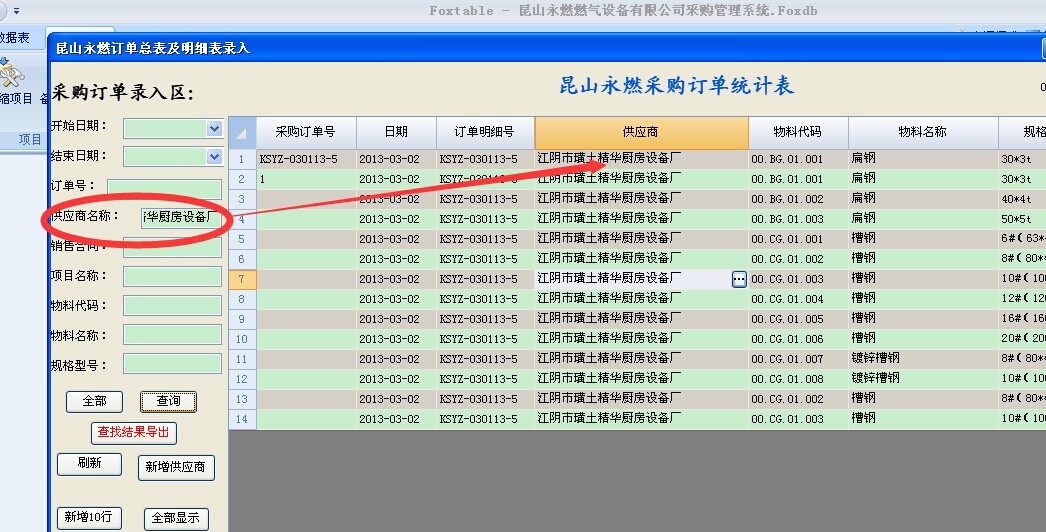Open the quick access dropdown arrow in title bar
Image resolution: width=1046 pixels, height=532 pixels.
(16, 11)
